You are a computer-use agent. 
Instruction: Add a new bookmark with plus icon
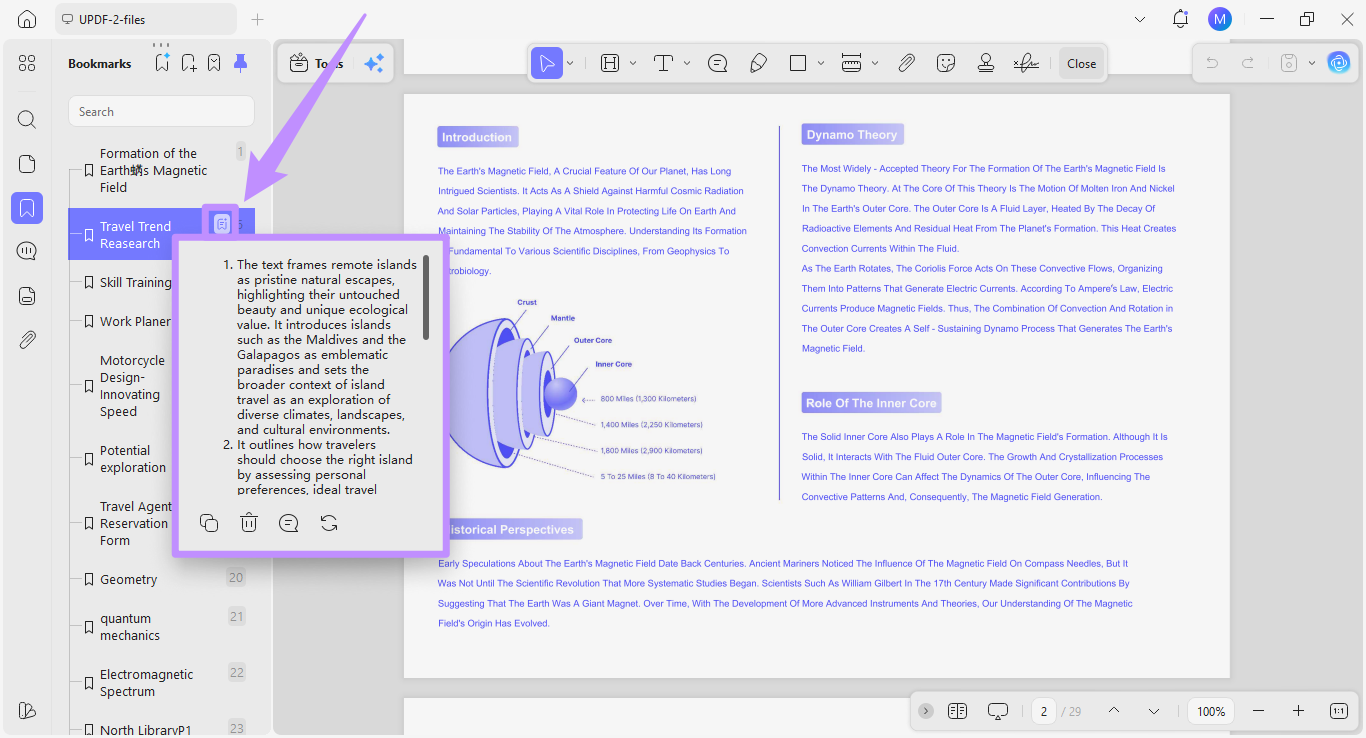[x=188, y=63]
